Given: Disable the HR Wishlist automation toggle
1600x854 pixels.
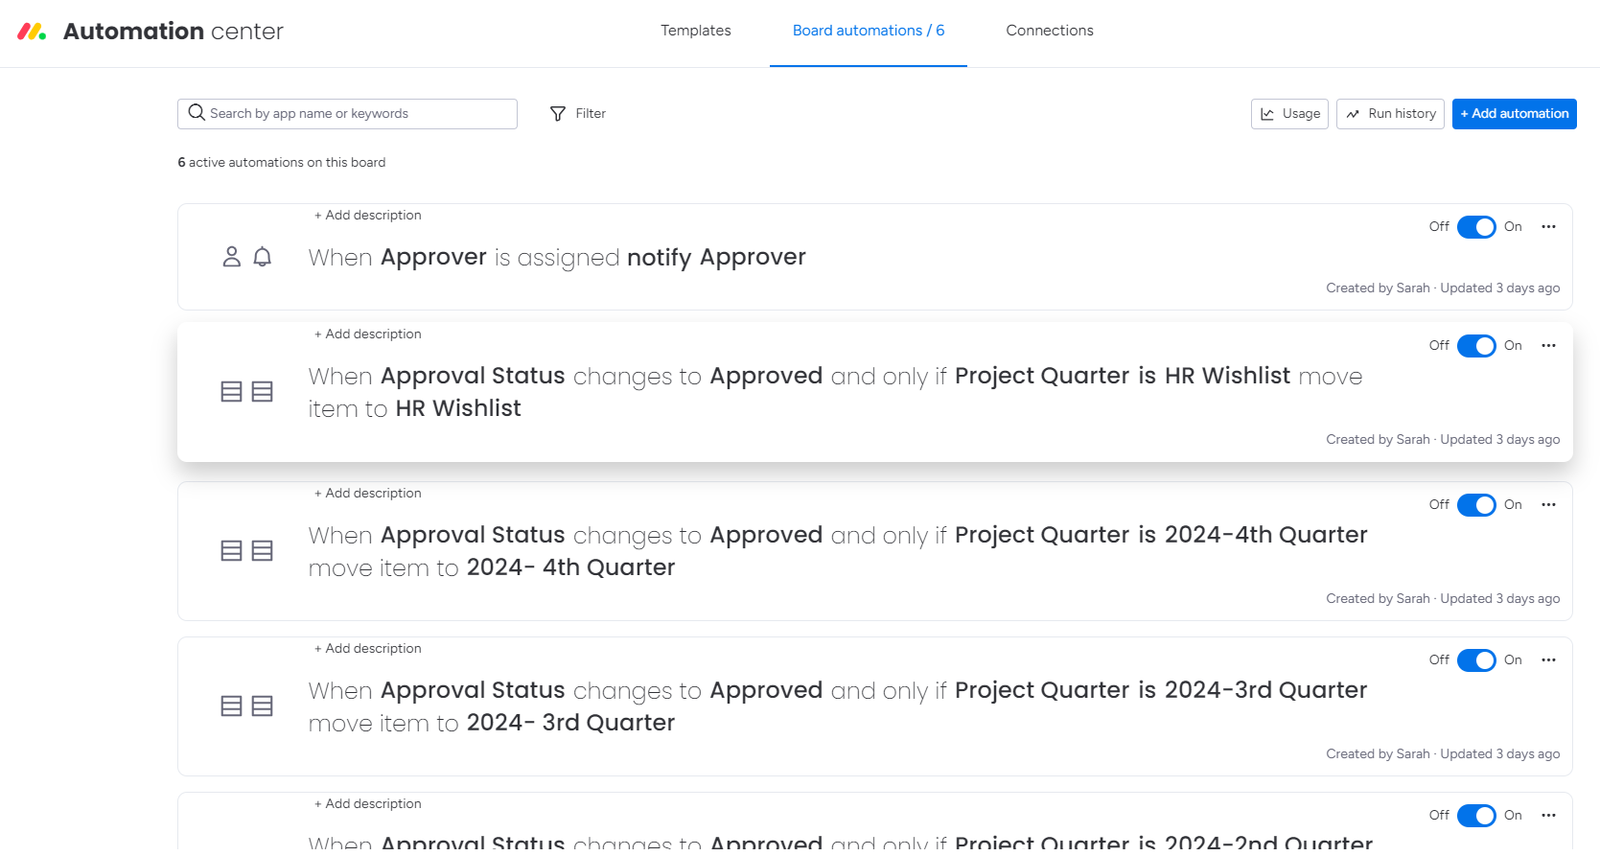Looking at the screenshot, I should (1476, 346).
